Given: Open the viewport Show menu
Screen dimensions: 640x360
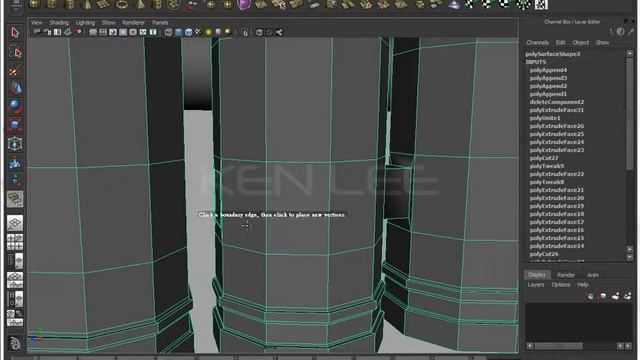Looking at the screenshot, I should click(x=109, y=22).
